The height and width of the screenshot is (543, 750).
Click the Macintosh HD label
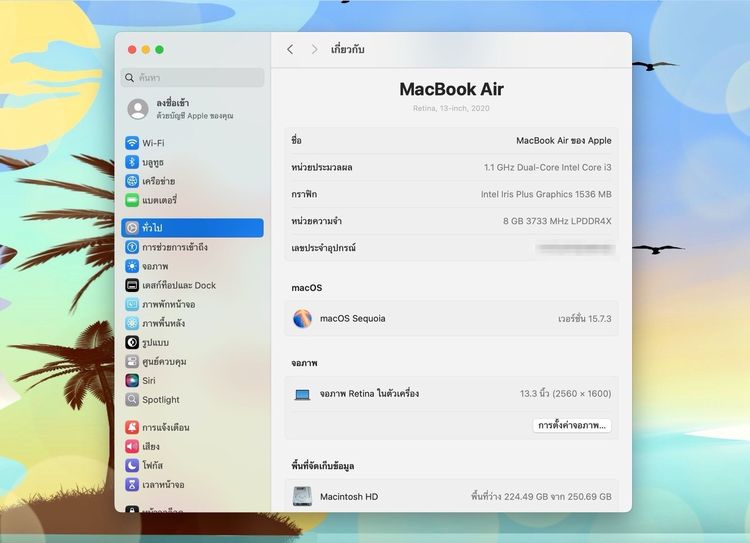click(x=349, y=497)
